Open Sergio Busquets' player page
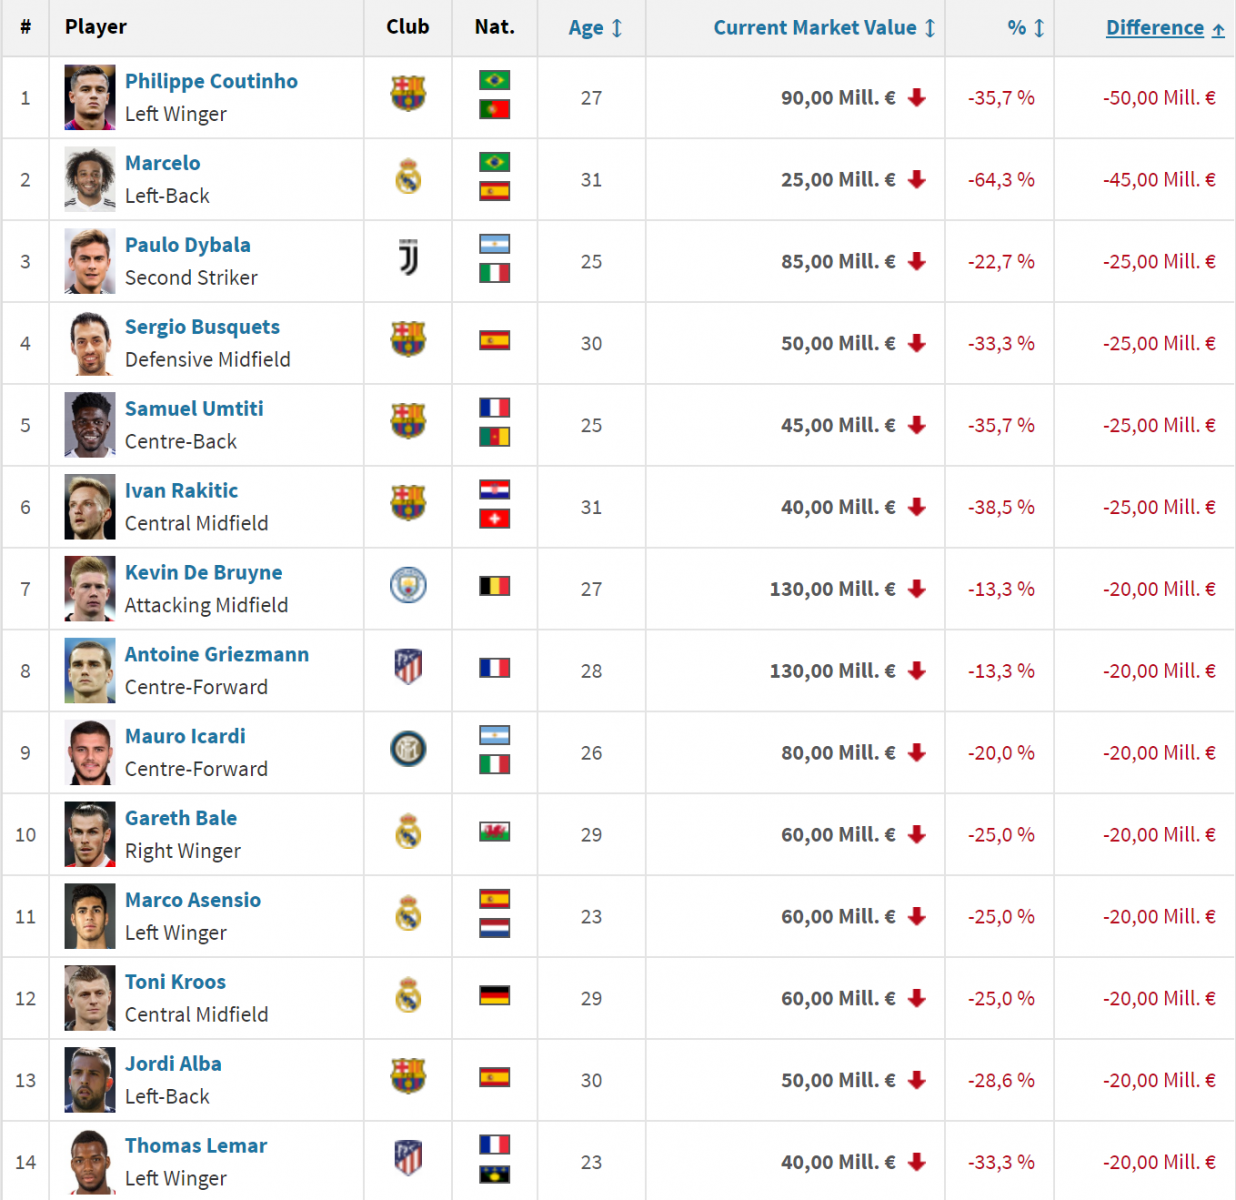The width and height of the screenshot is (1236, 1200). point(202,327)
